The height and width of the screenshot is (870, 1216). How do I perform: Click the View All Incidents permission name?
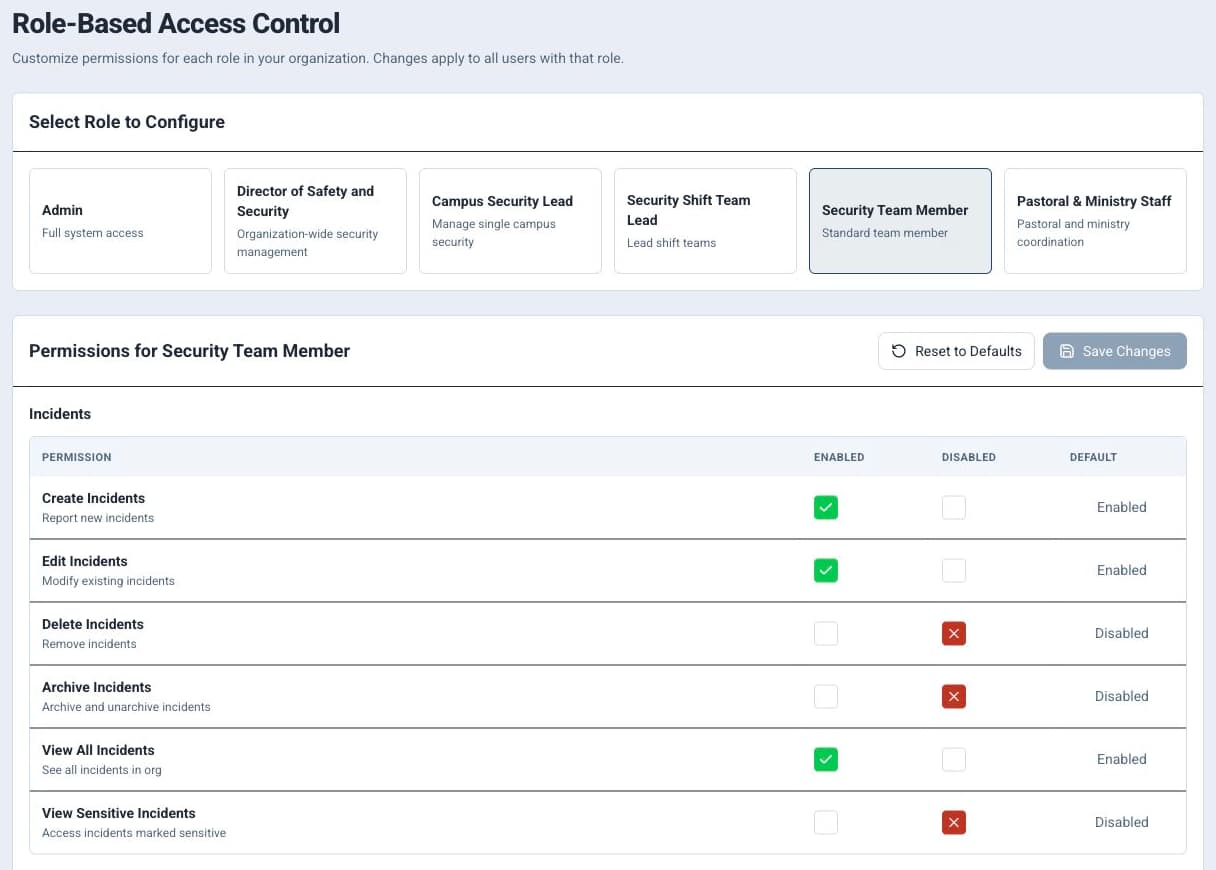pos(98,750)
